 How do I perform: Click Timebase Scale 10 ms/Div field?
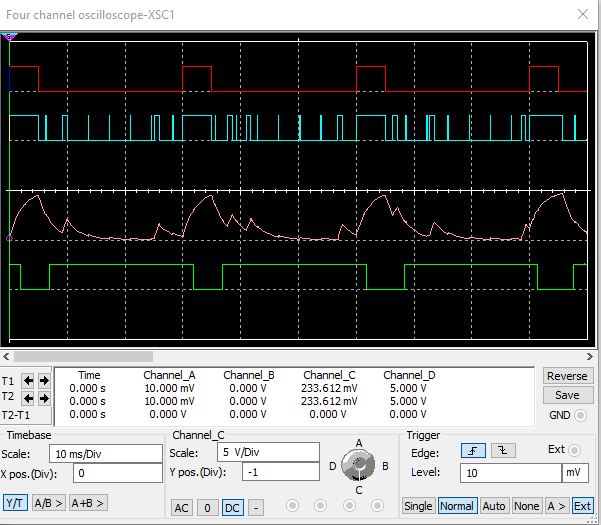pyautogui.click(x=106, y=454)
